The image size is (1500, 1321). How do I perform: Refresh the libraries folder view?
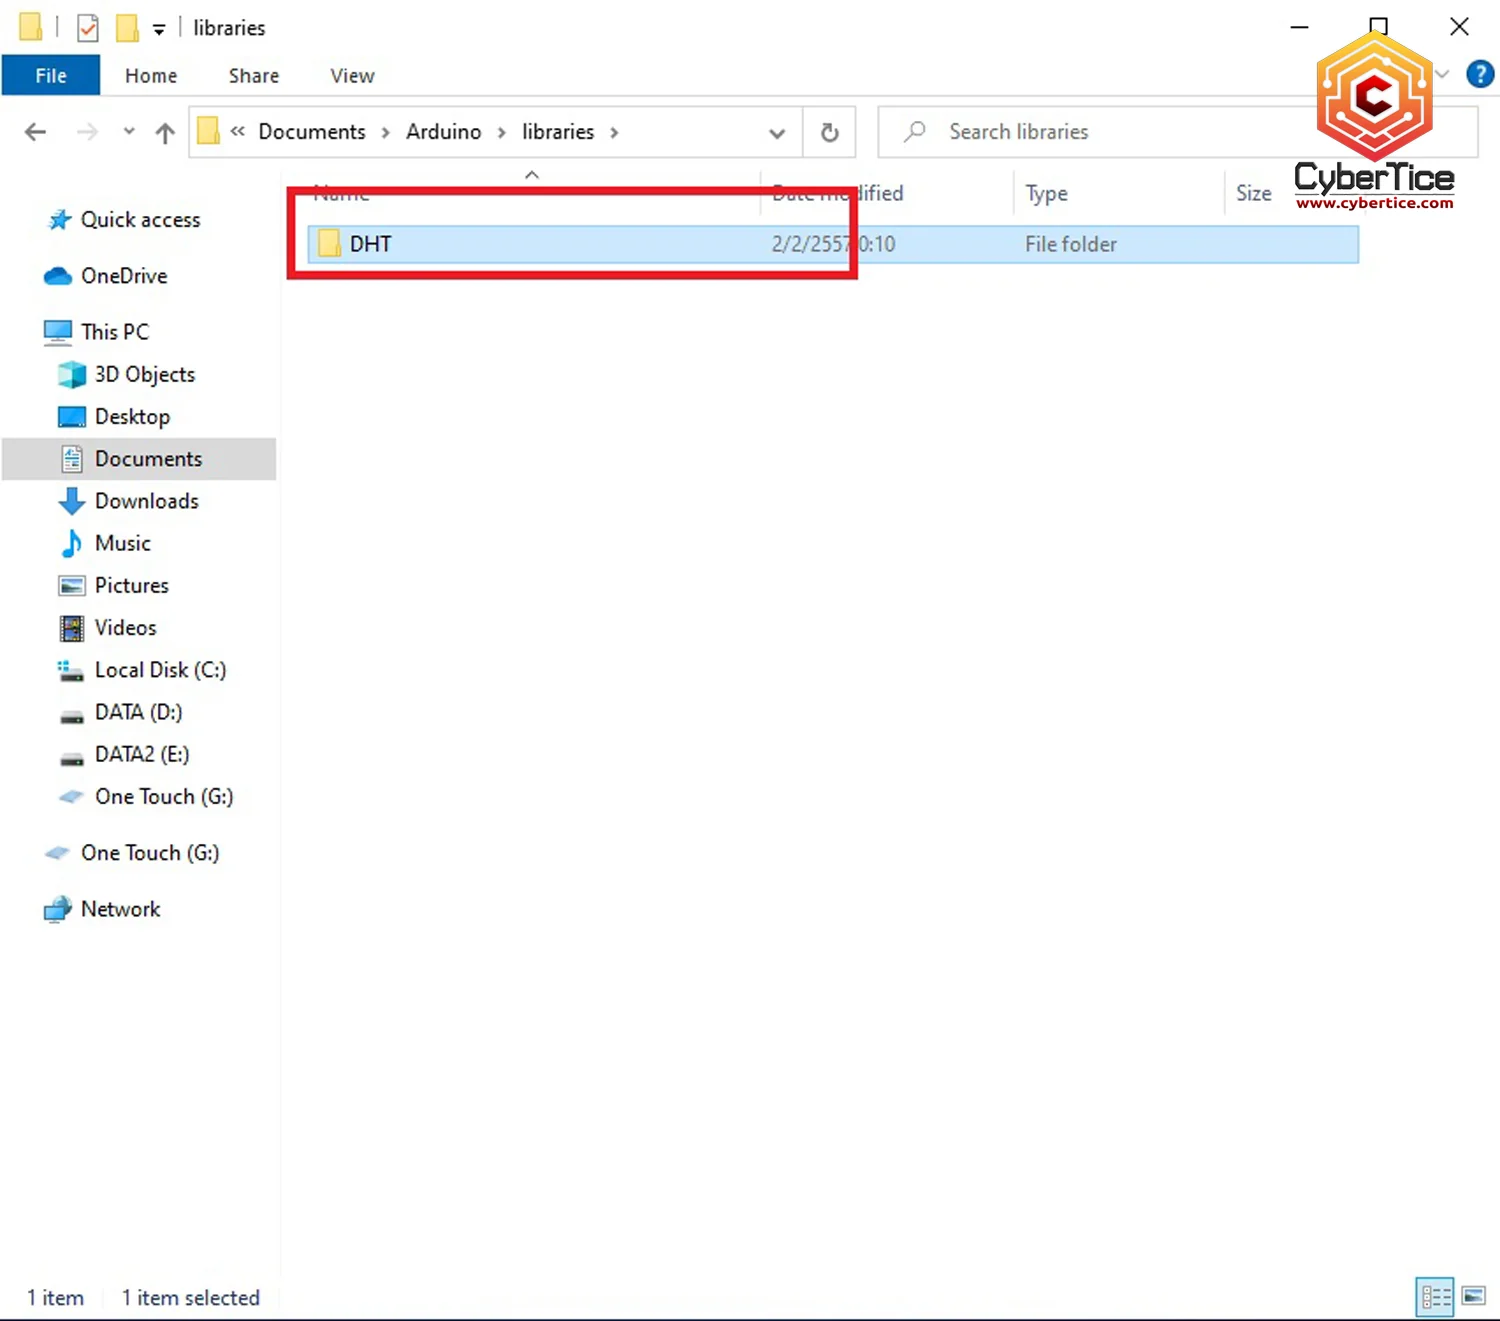(829, 132)
